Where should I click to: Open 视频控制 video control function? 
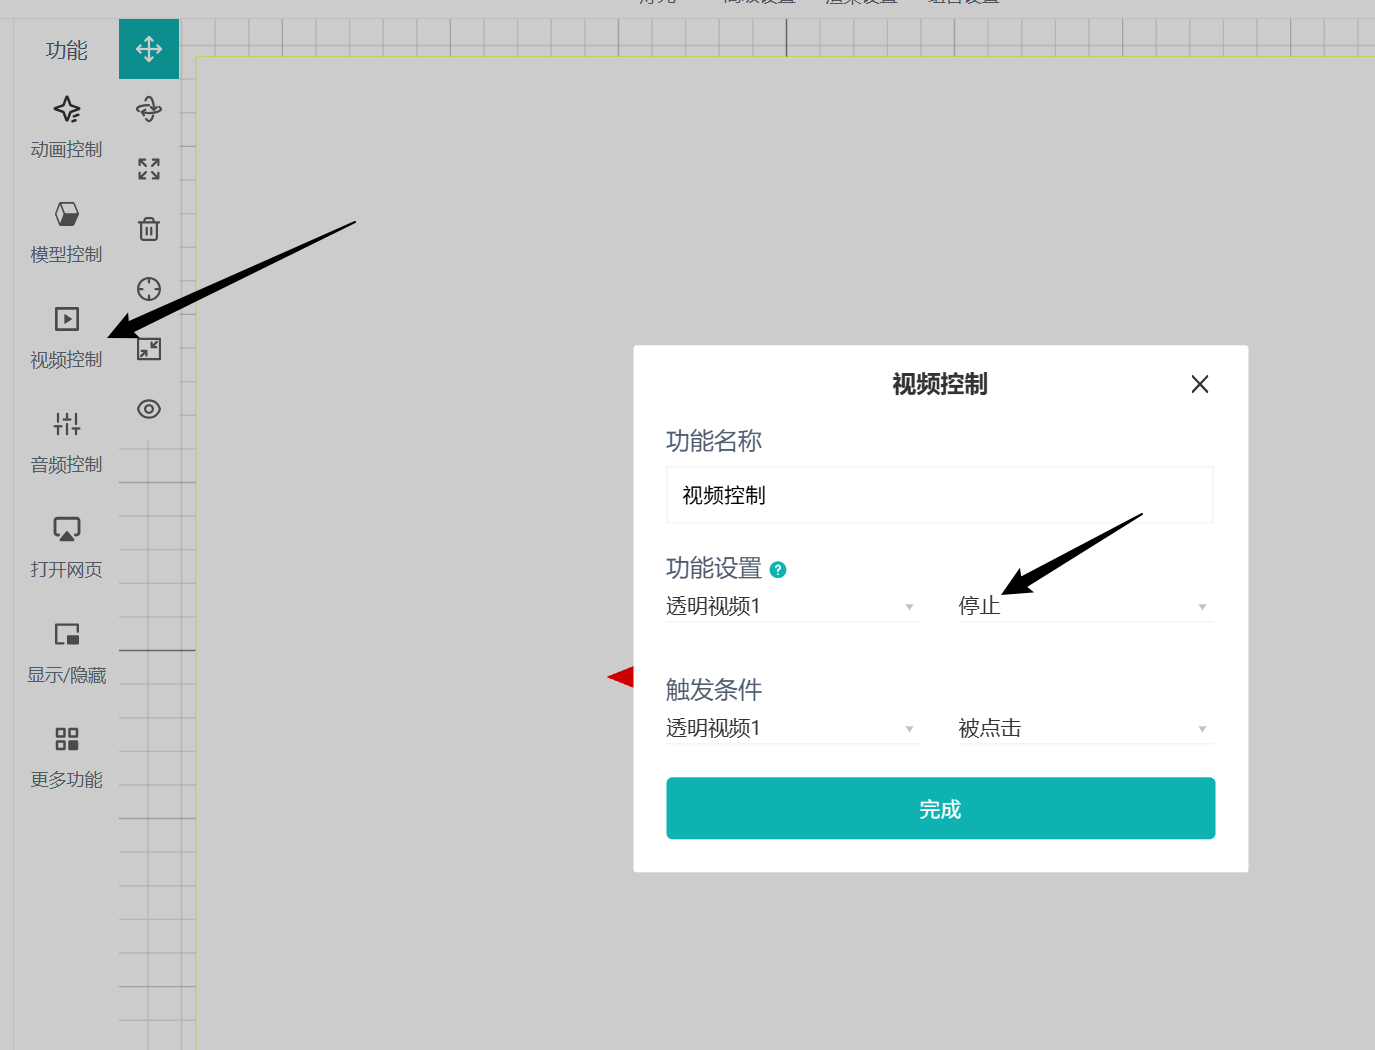click(x=66, y=336)
